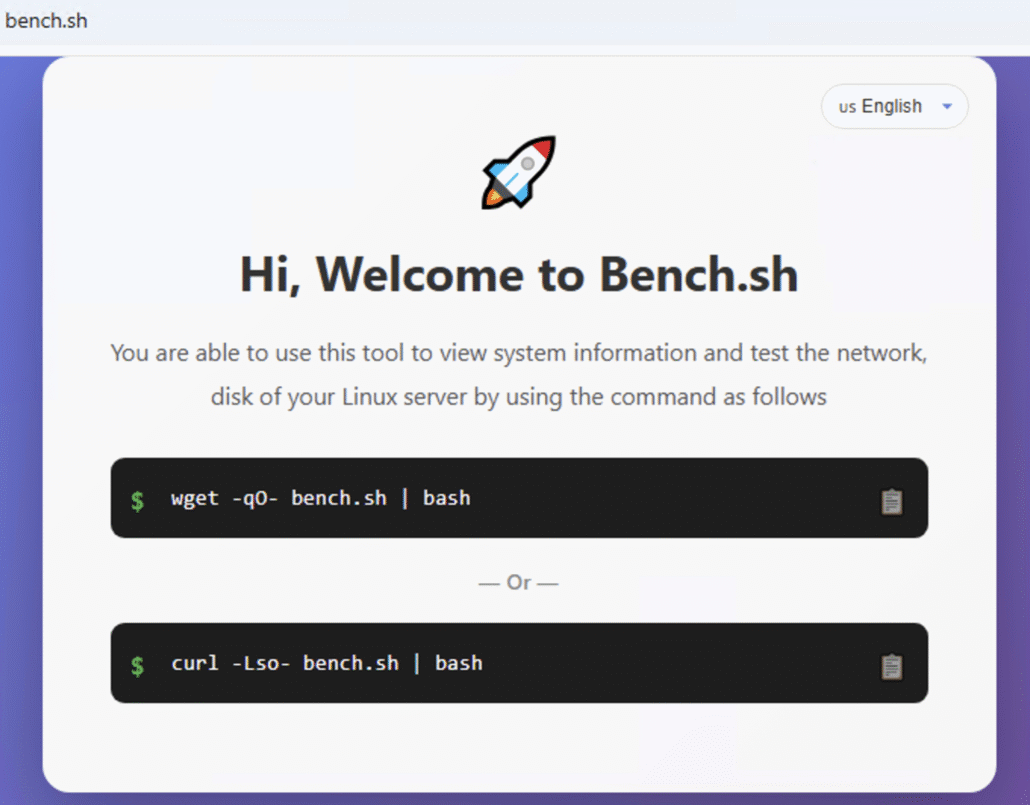The height and width of the screenshot is (805, 1030).
Task: Click 'bash' at end of curl command
Action: pyautogui.click(x=458, y=663)
